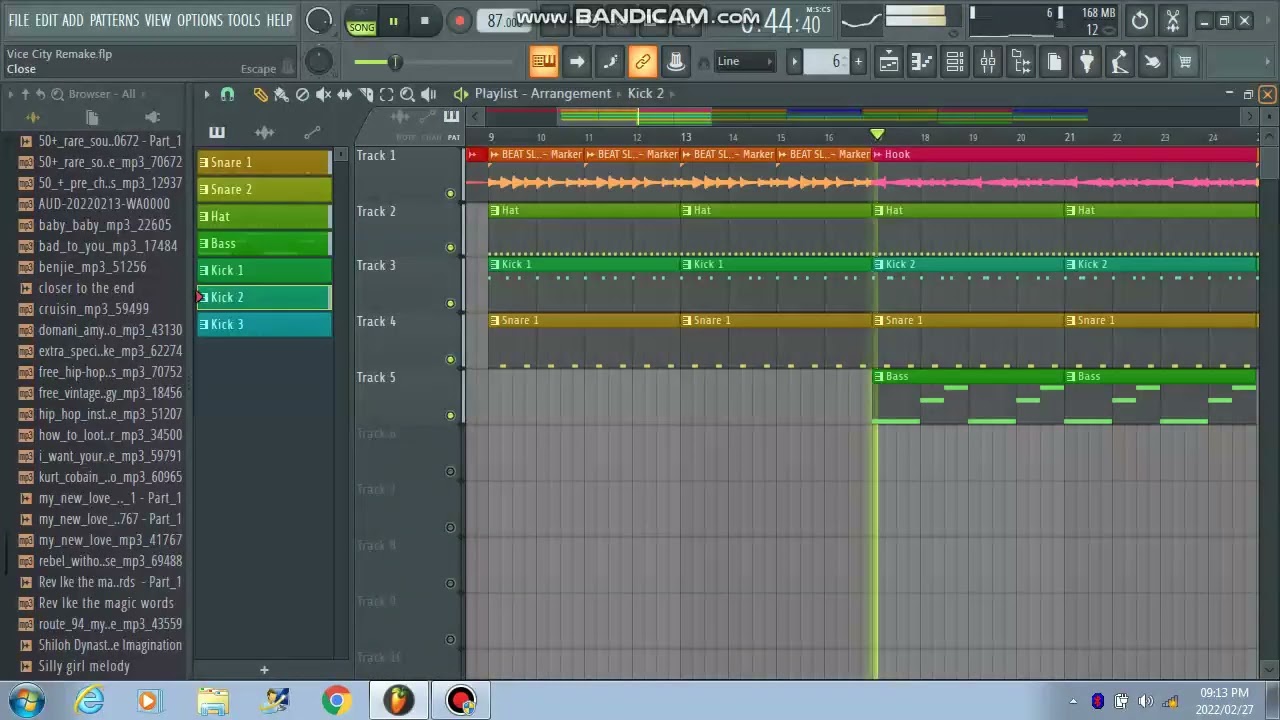Click the one-click audio recording scissors icon
Viewport: 1280px width, 720px height.
1173,20
